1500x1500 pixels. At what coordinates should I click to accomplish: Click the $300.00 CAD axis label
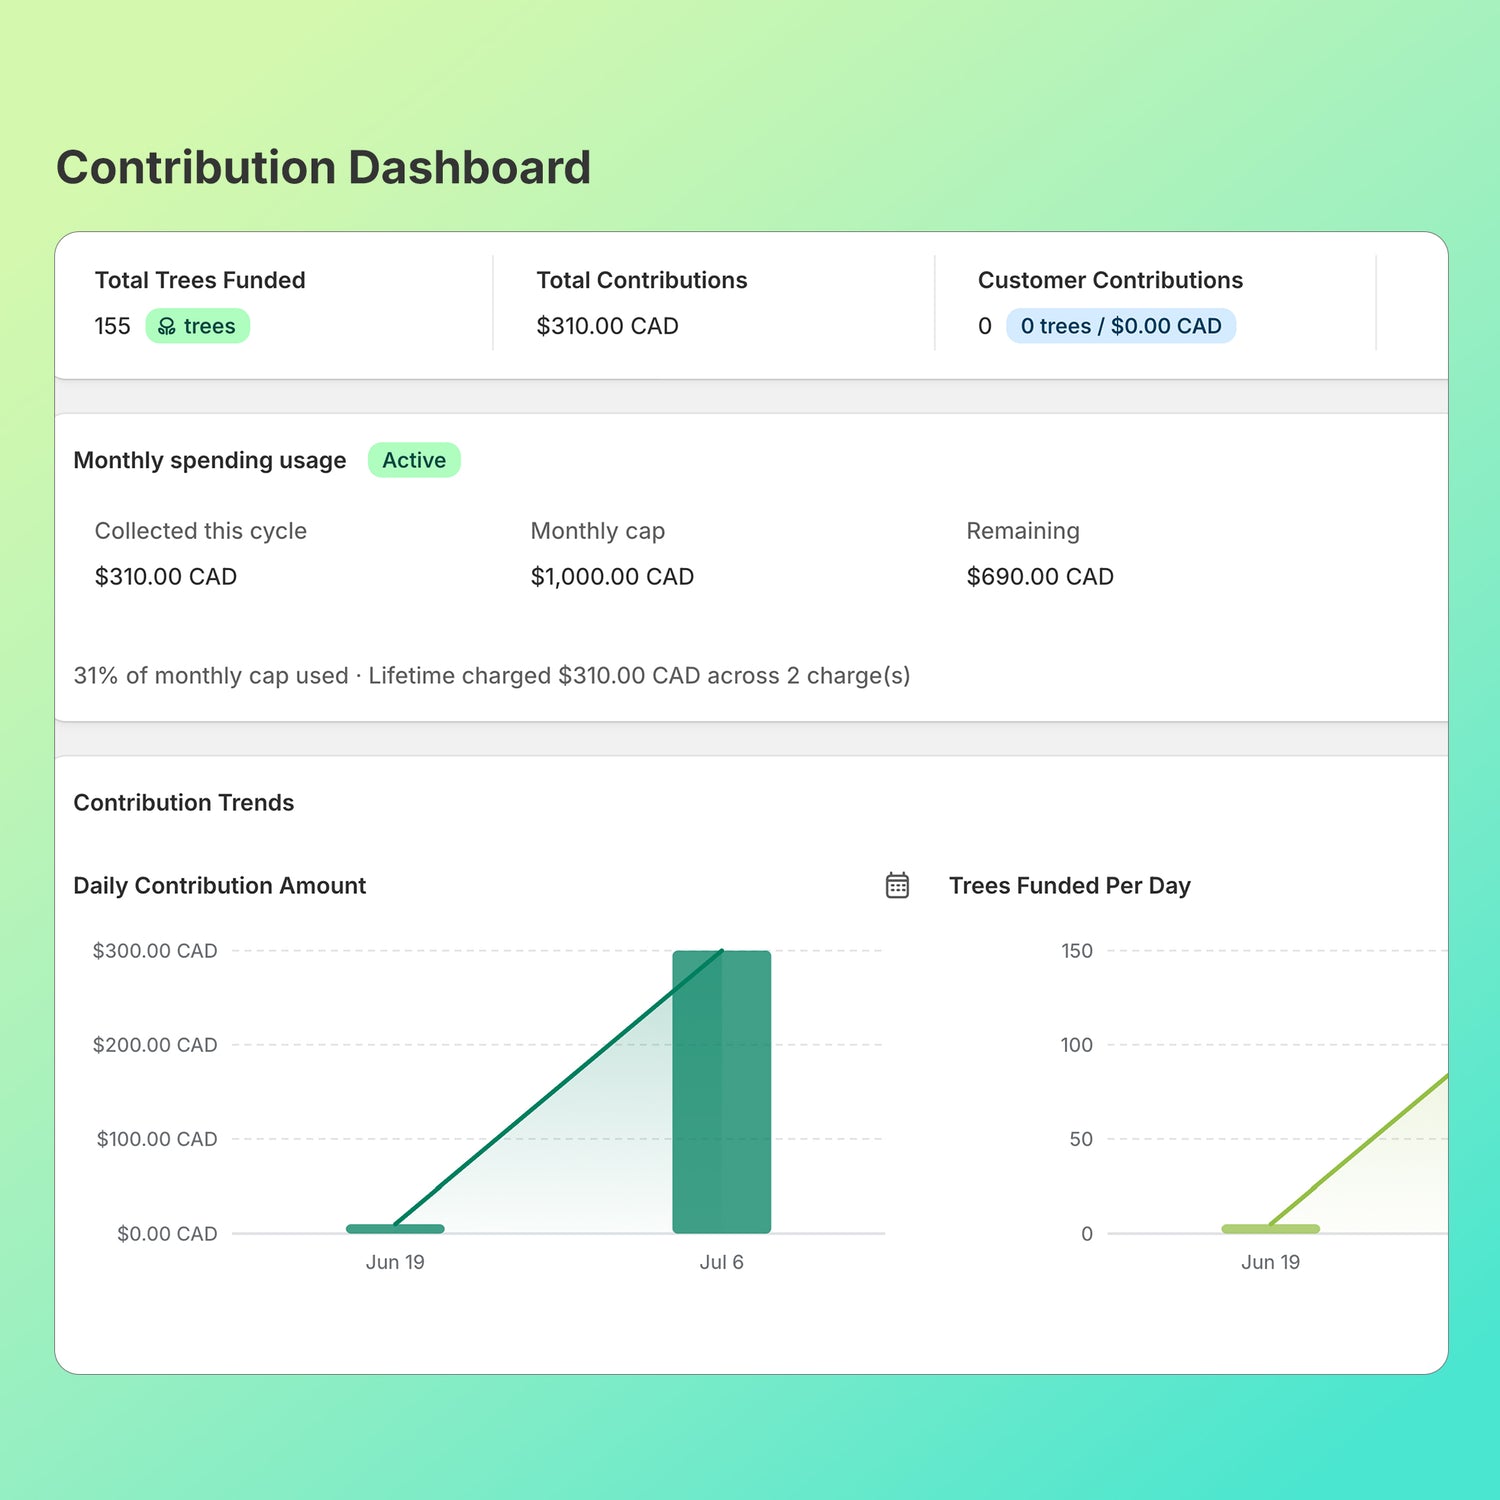155,951
